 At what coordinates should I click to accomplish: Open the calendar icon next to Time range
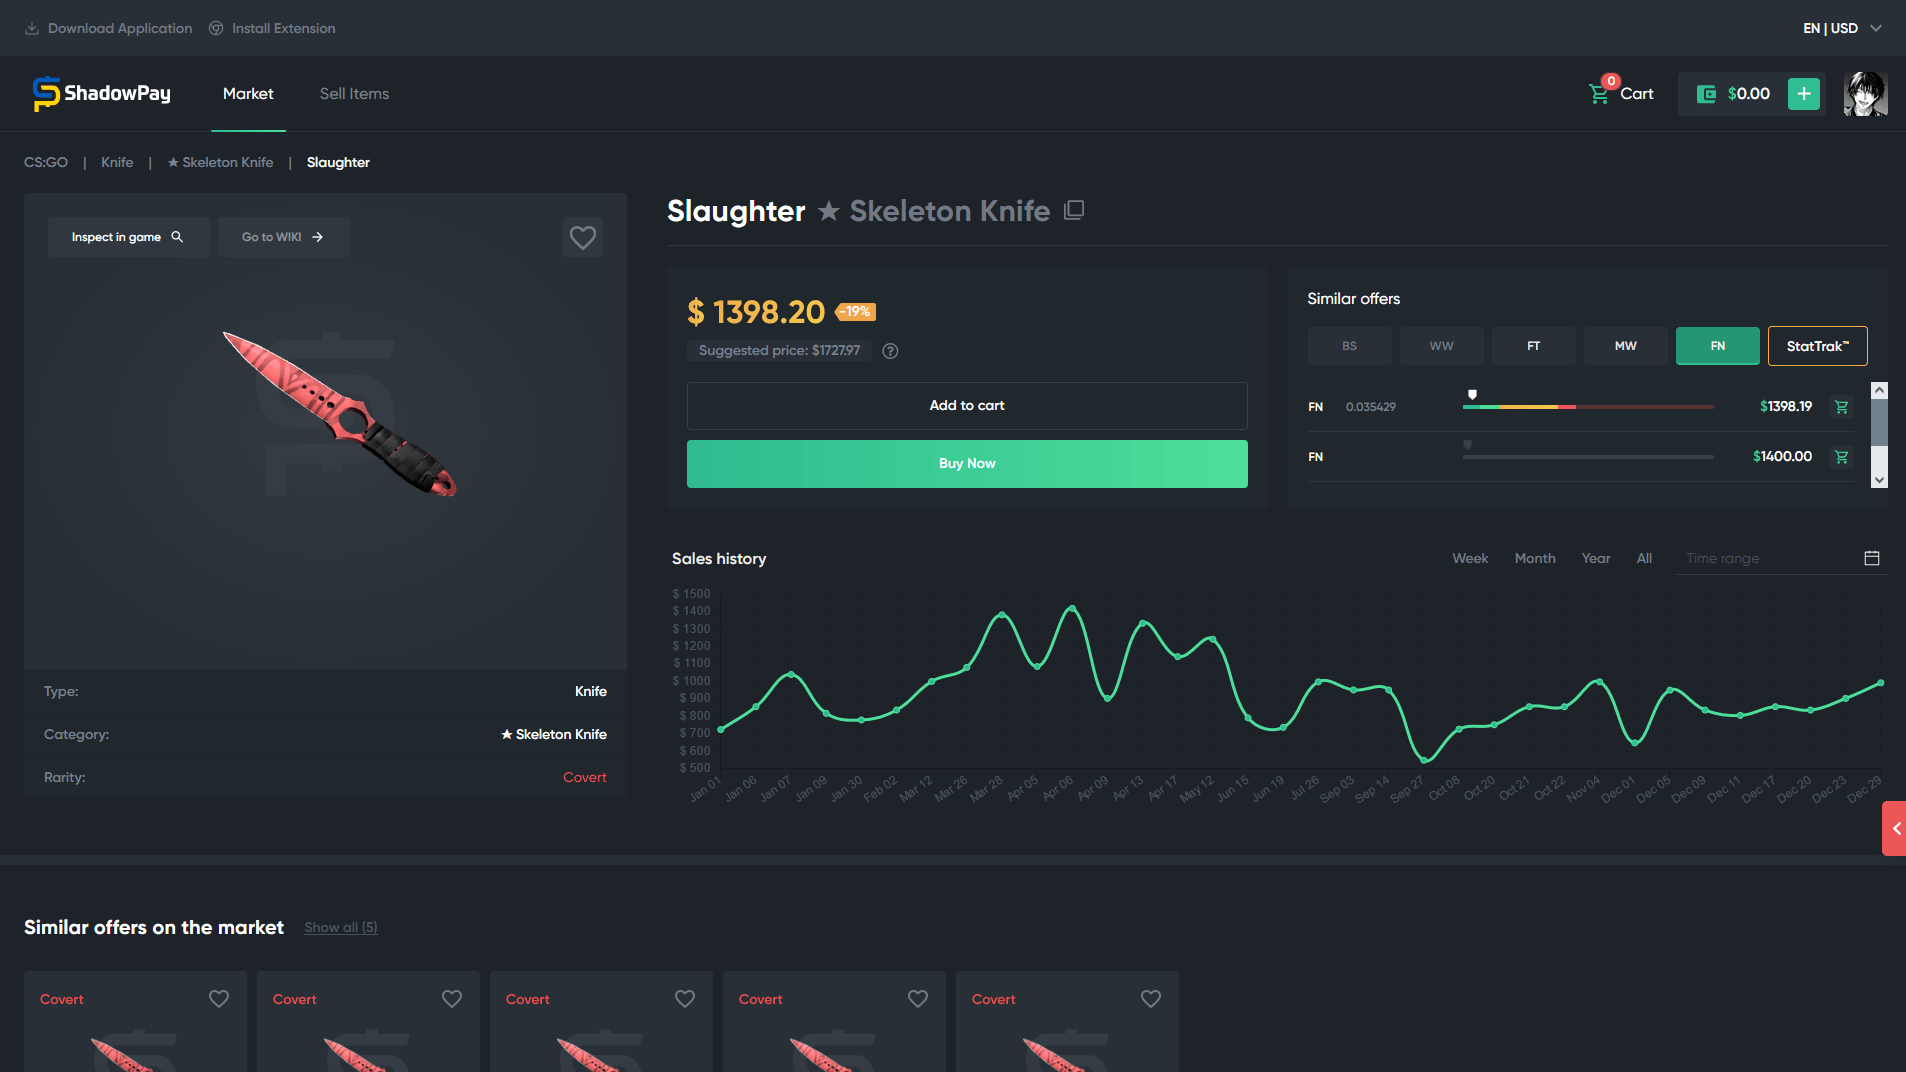tap(1871, 558)
